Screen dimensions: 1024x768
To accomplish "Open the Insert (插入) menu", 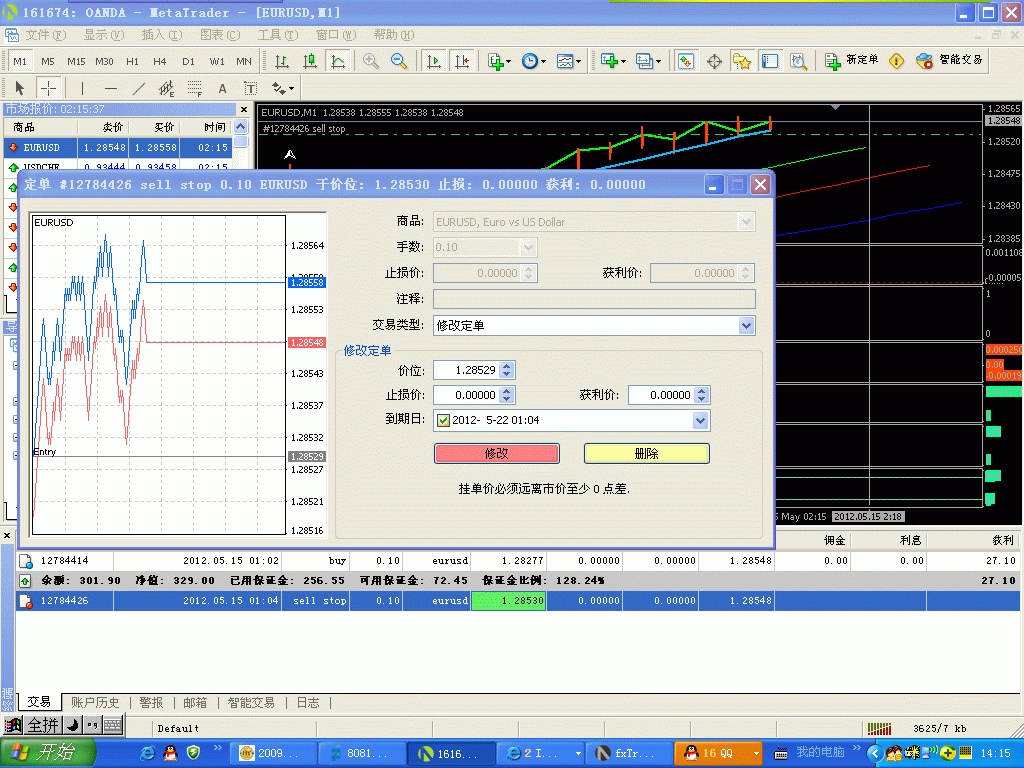I will 161,35.
